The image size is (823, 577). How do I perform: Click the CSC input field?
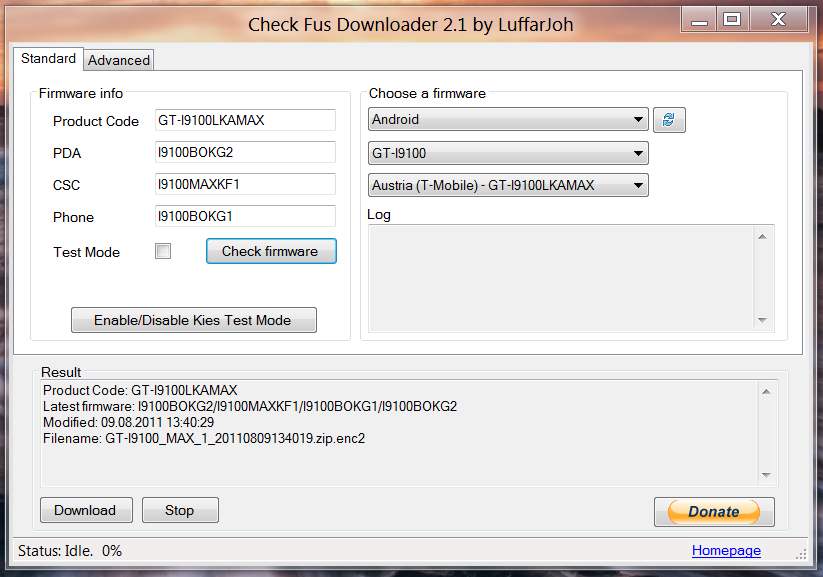[x=245, y=184]
